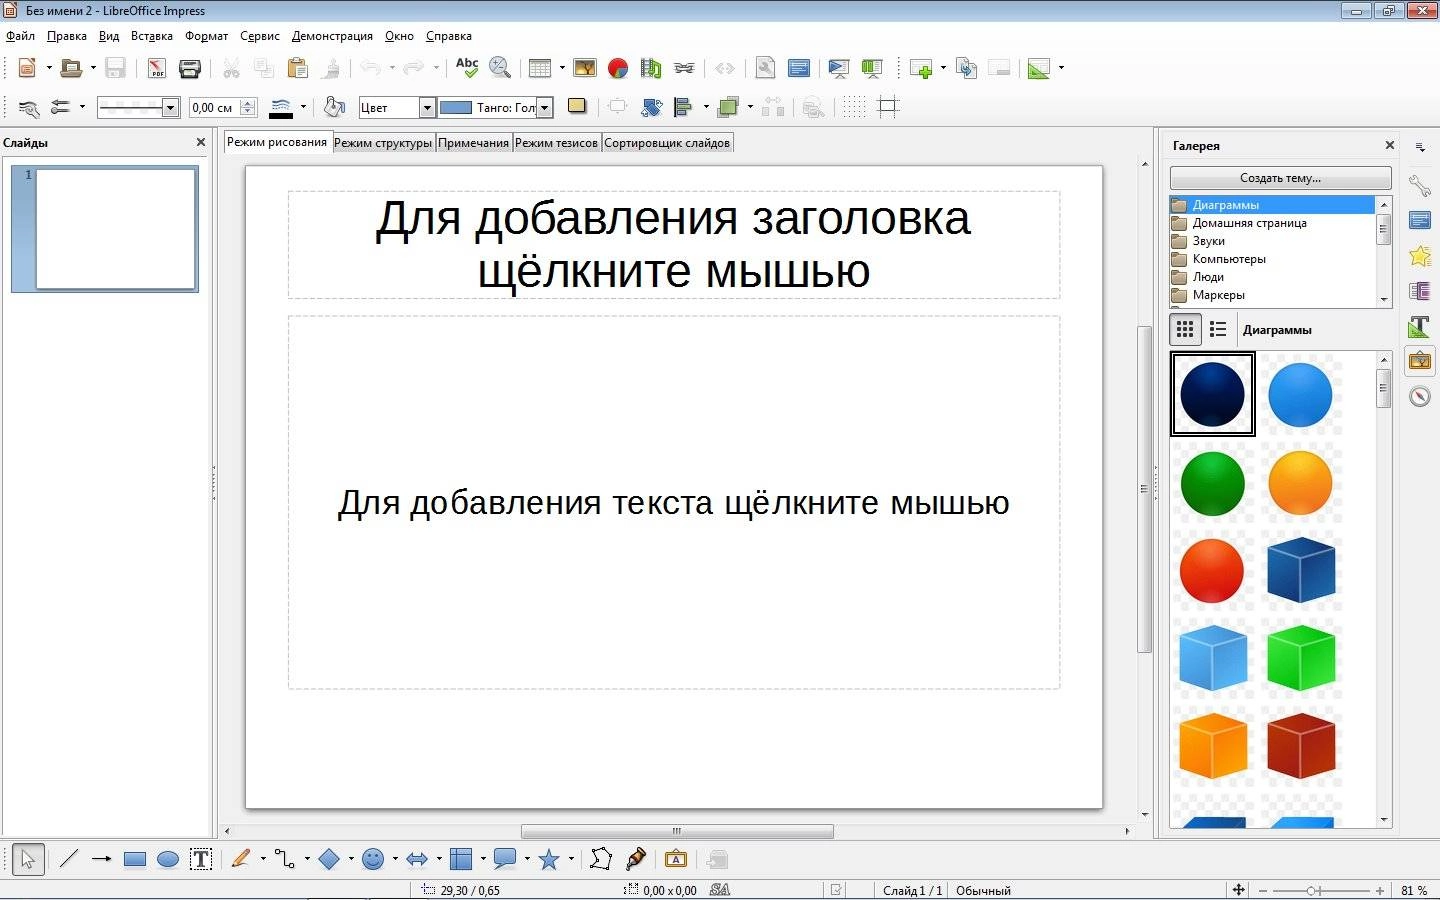This screenshot has width=1440, height=900.
Task: Expand symbol shapes smiley dropdown arrow
Action: coord(395,858)
